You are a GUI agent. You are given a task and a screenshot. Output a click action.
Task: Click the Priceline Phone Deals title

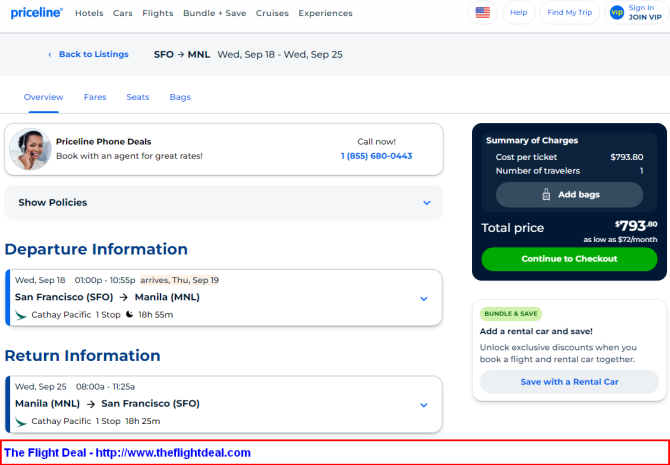point(104,142)
